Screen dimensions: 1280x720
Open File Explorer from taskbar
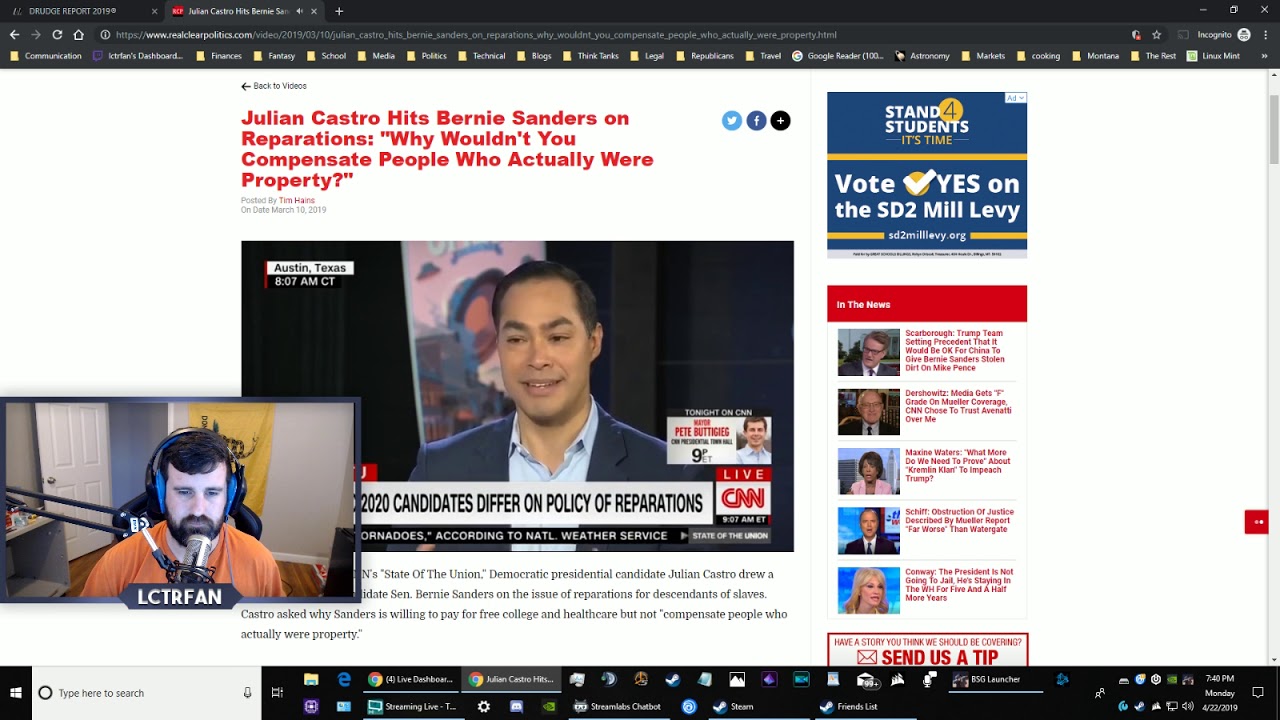coord(311,680)
